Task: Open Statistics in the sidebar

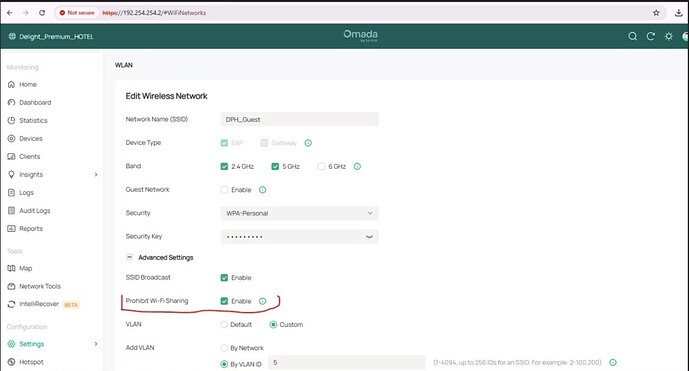Action: tap(33, 120)
